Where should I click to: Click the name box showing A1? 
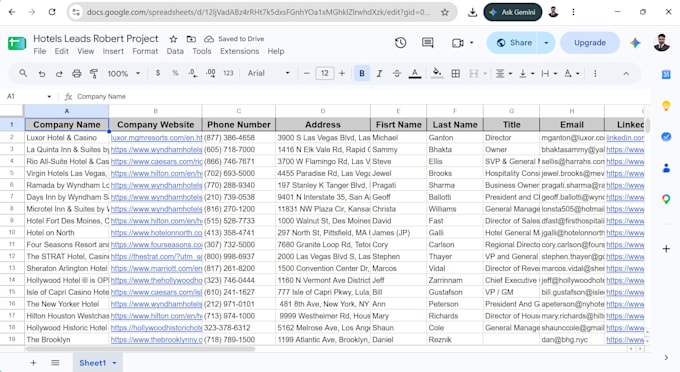[29, 96]
